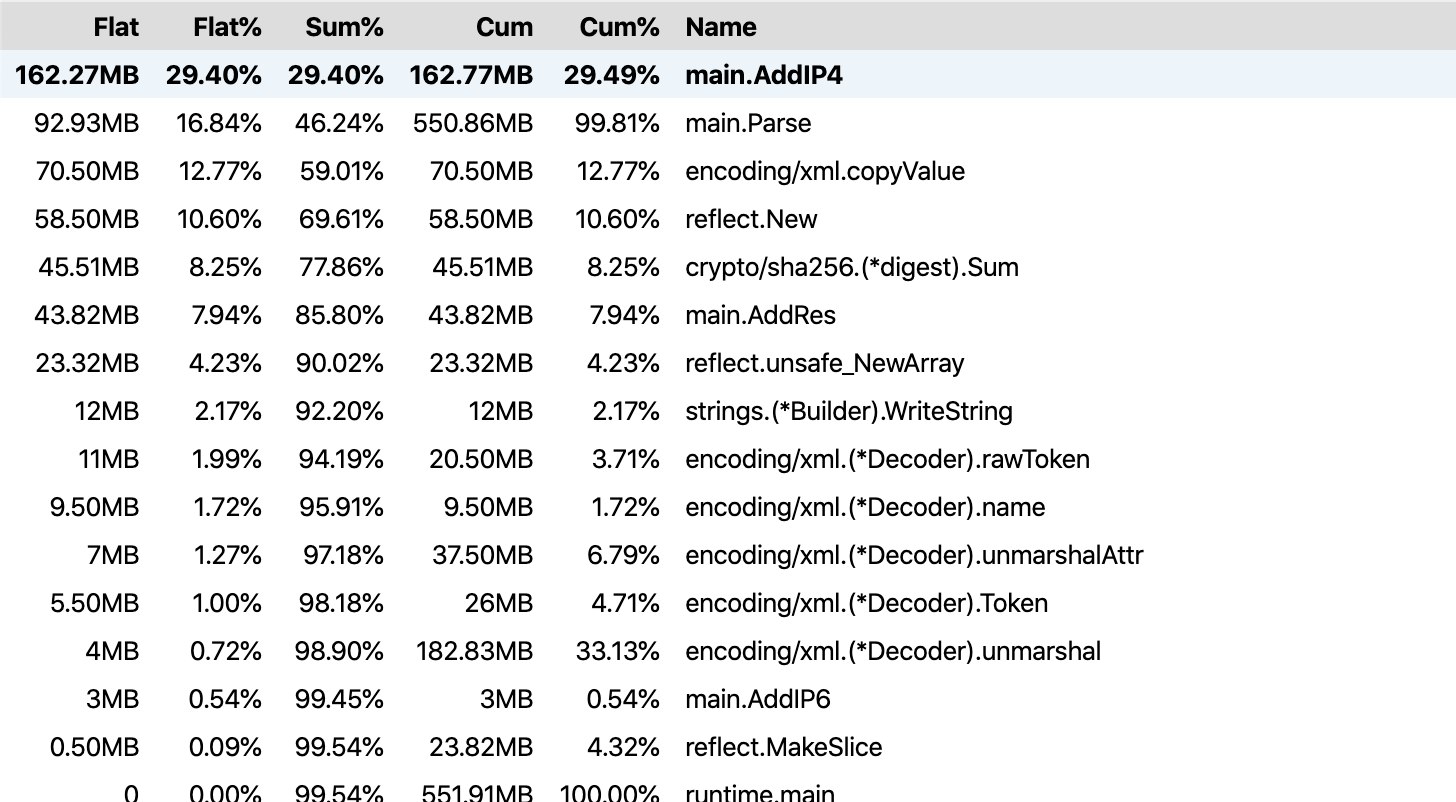Sort by Name column header
Screen dimensions: 1456x802
click(721, 27)
